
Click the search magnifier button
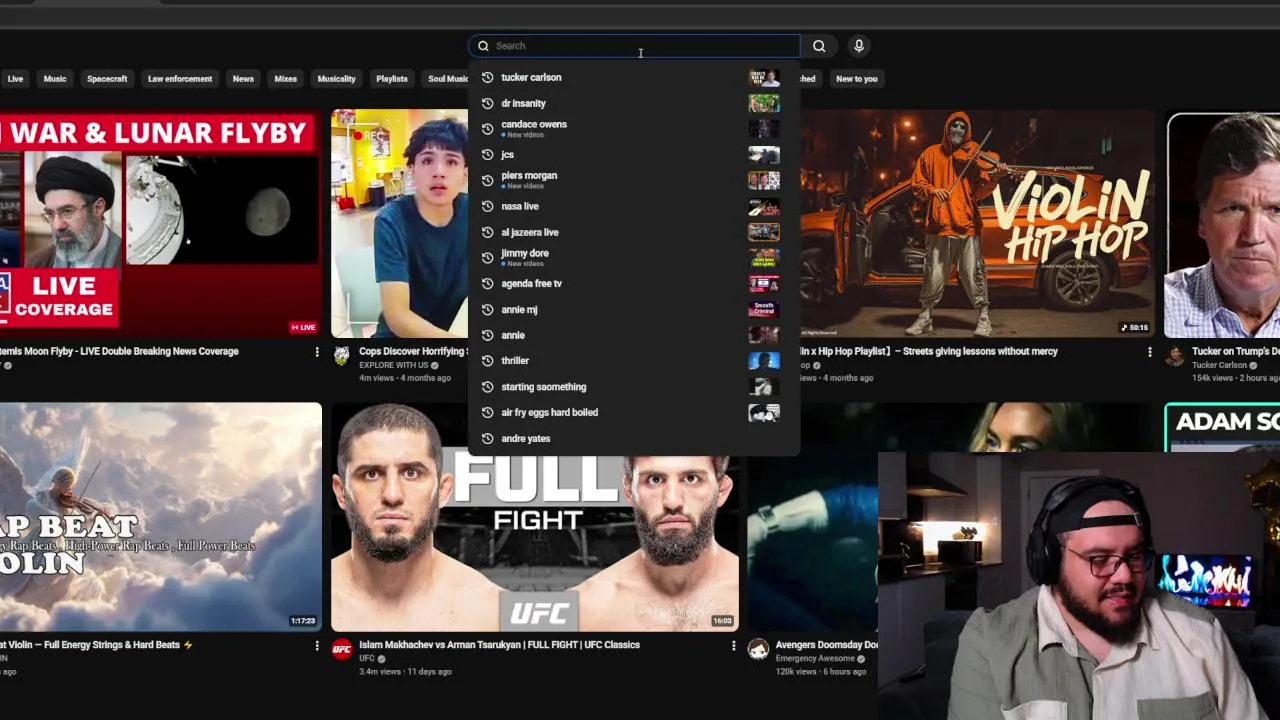[x=819, y=46]
